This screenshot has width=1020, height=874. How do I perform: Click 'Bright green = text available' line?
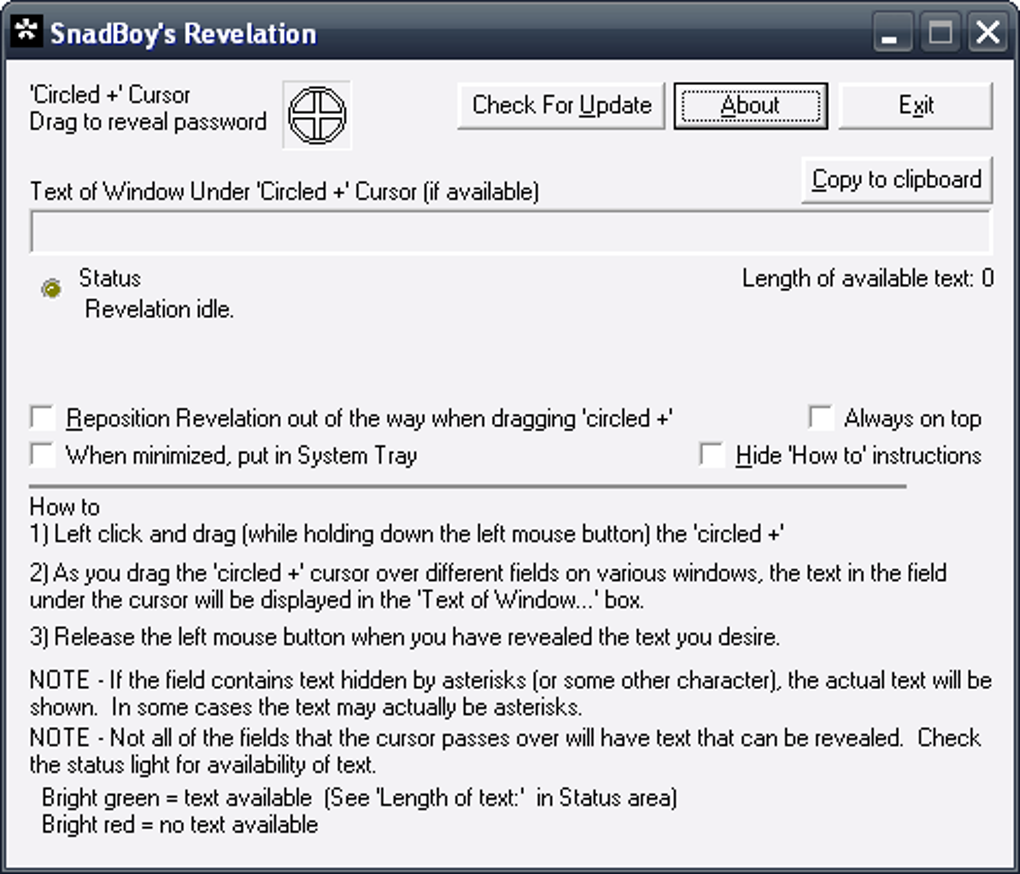(x=359, y=797)
